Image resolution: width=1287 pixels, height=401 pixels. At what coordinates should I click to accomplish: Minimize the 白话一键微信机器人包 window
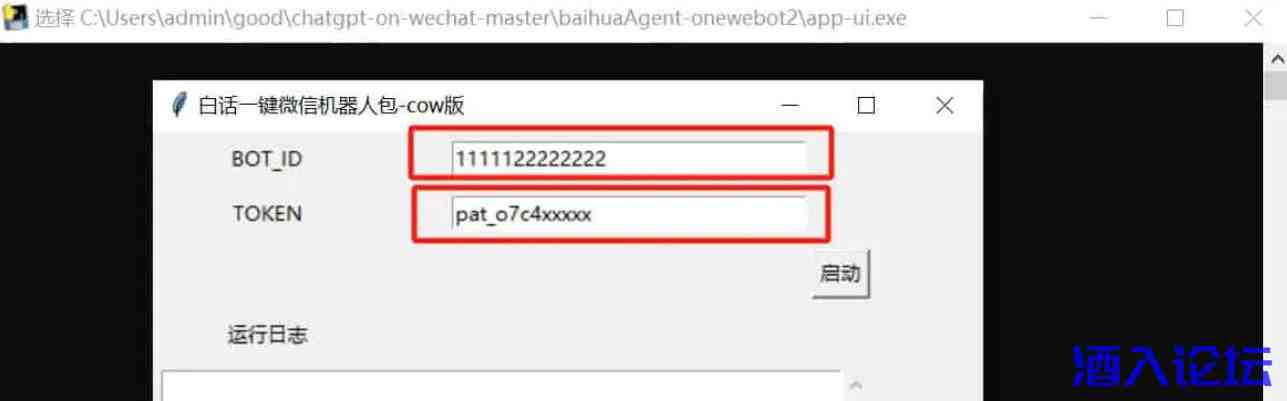tap(790, 105)
